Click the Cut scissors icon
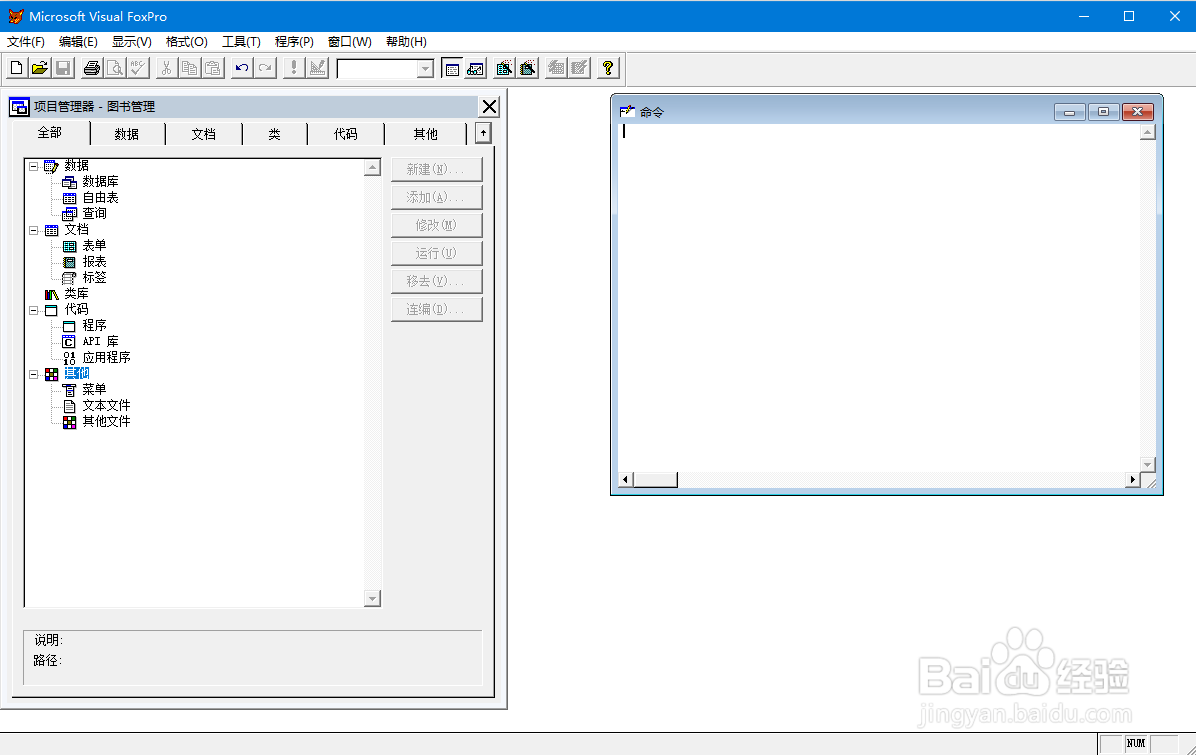The height and width of the screenshot is (755, 1196). click(166, 68)
